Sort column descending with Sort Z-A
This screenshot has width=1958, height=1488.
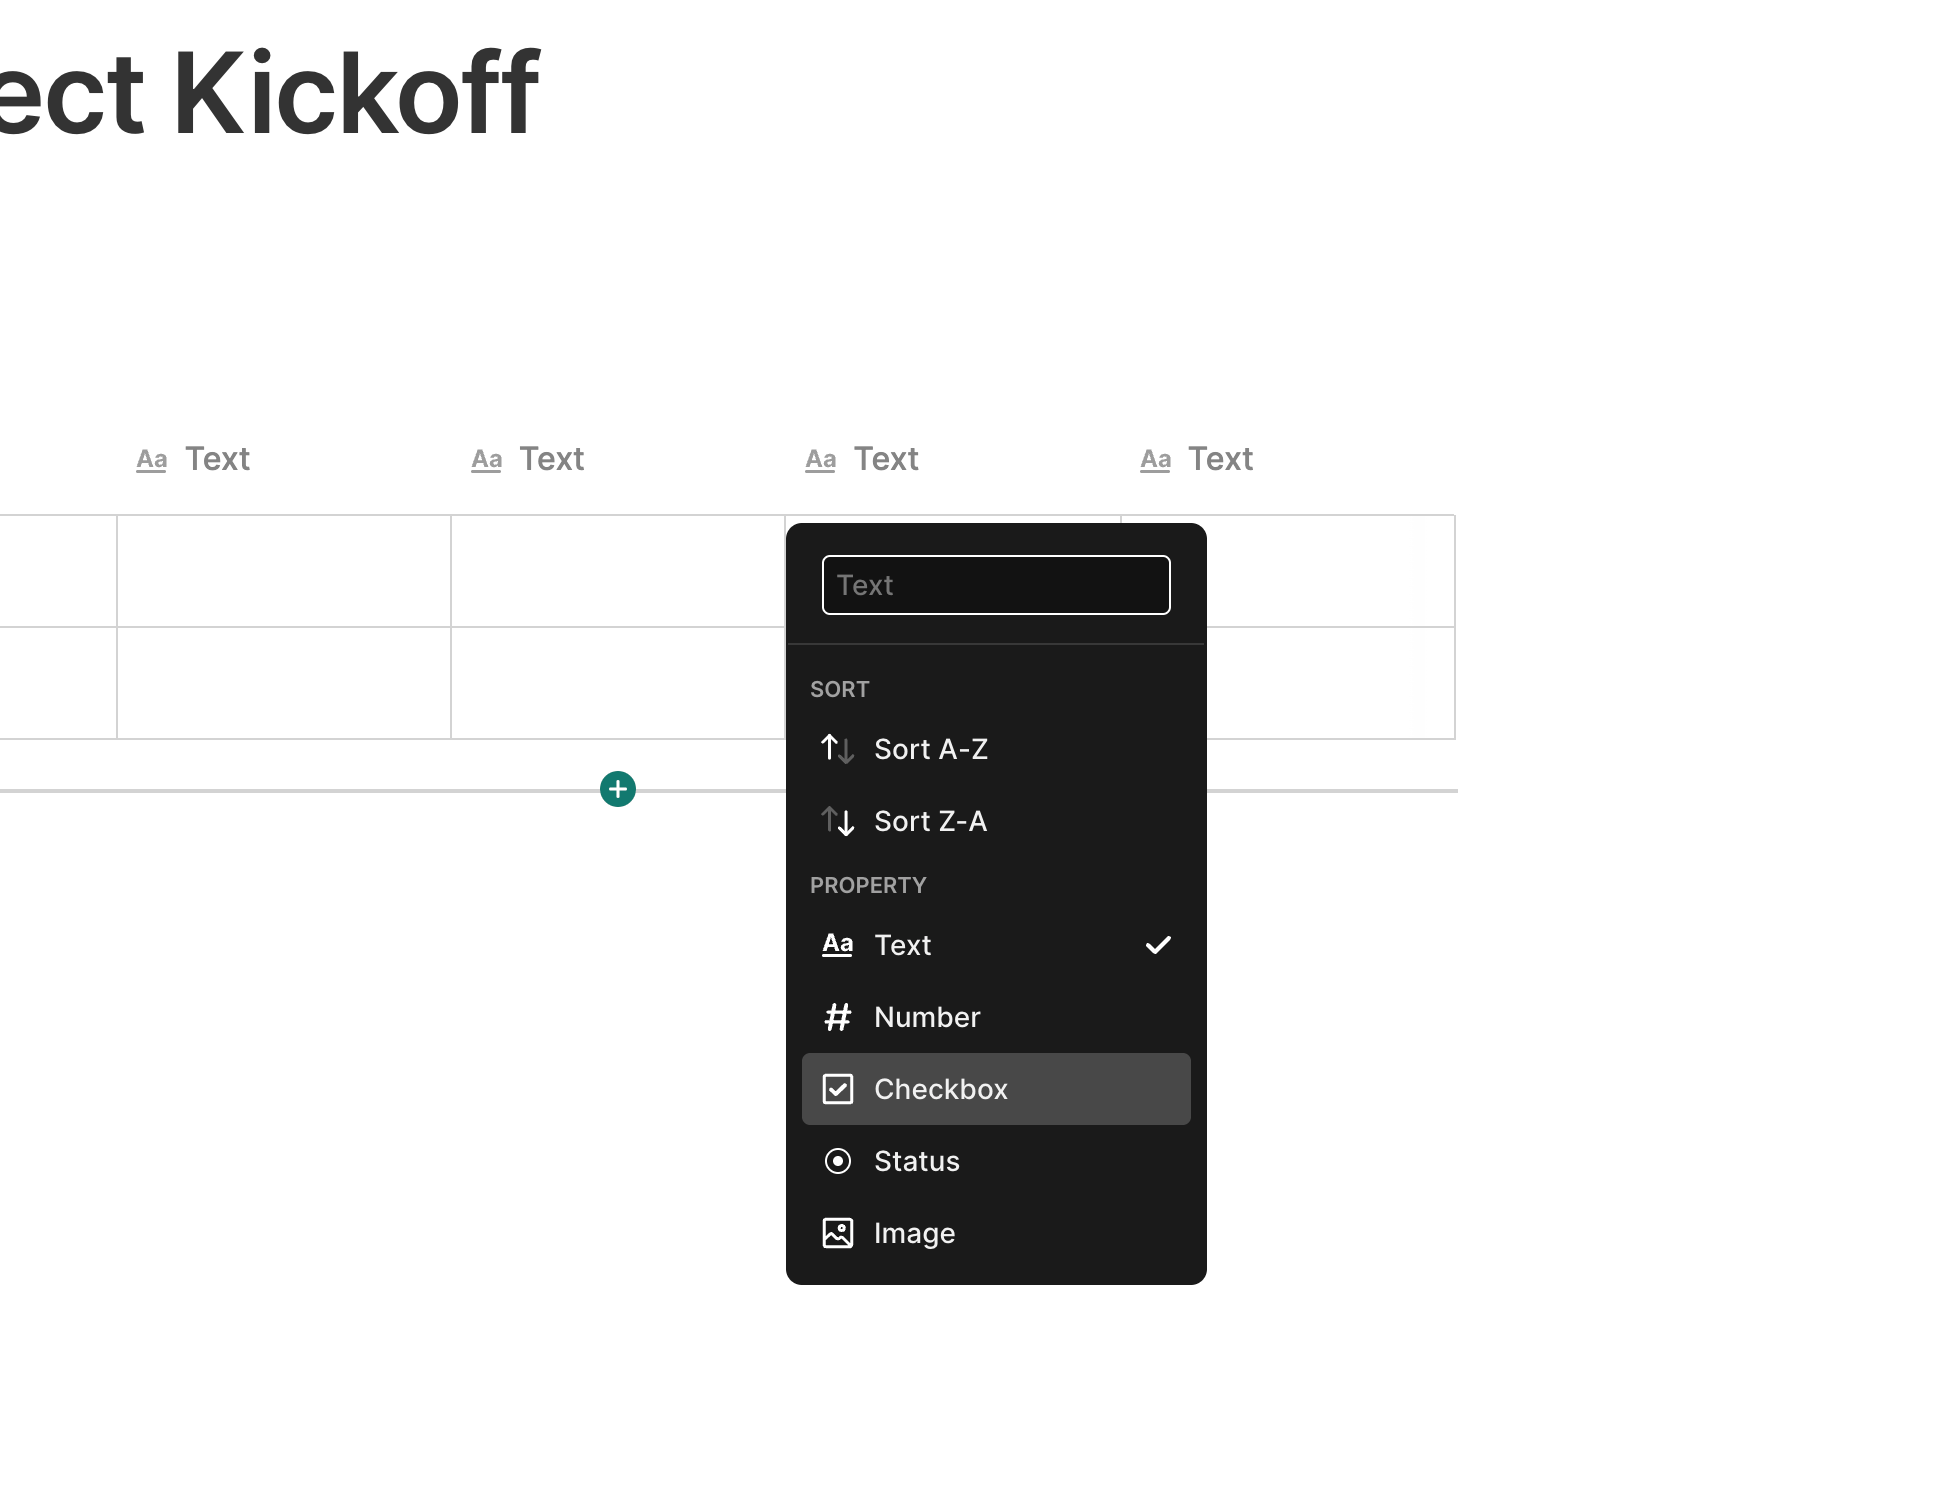click(931, 821)
